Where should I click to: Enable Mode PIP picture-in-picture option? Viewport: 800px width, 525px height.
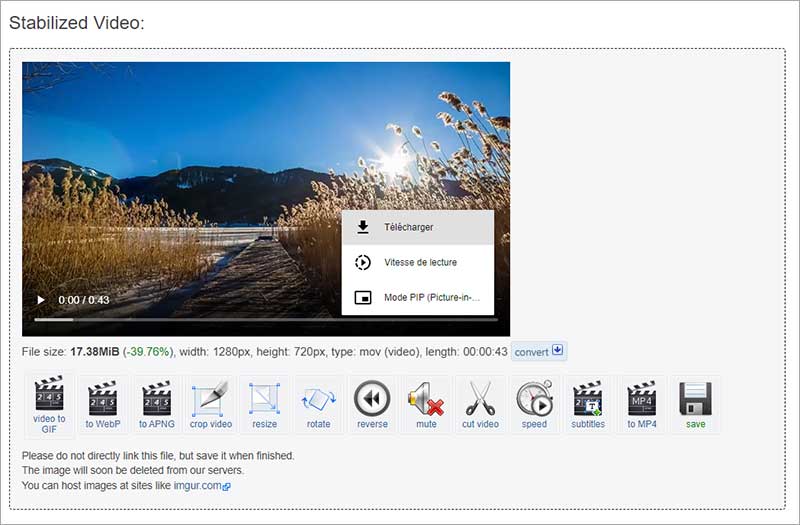(418, 297)
